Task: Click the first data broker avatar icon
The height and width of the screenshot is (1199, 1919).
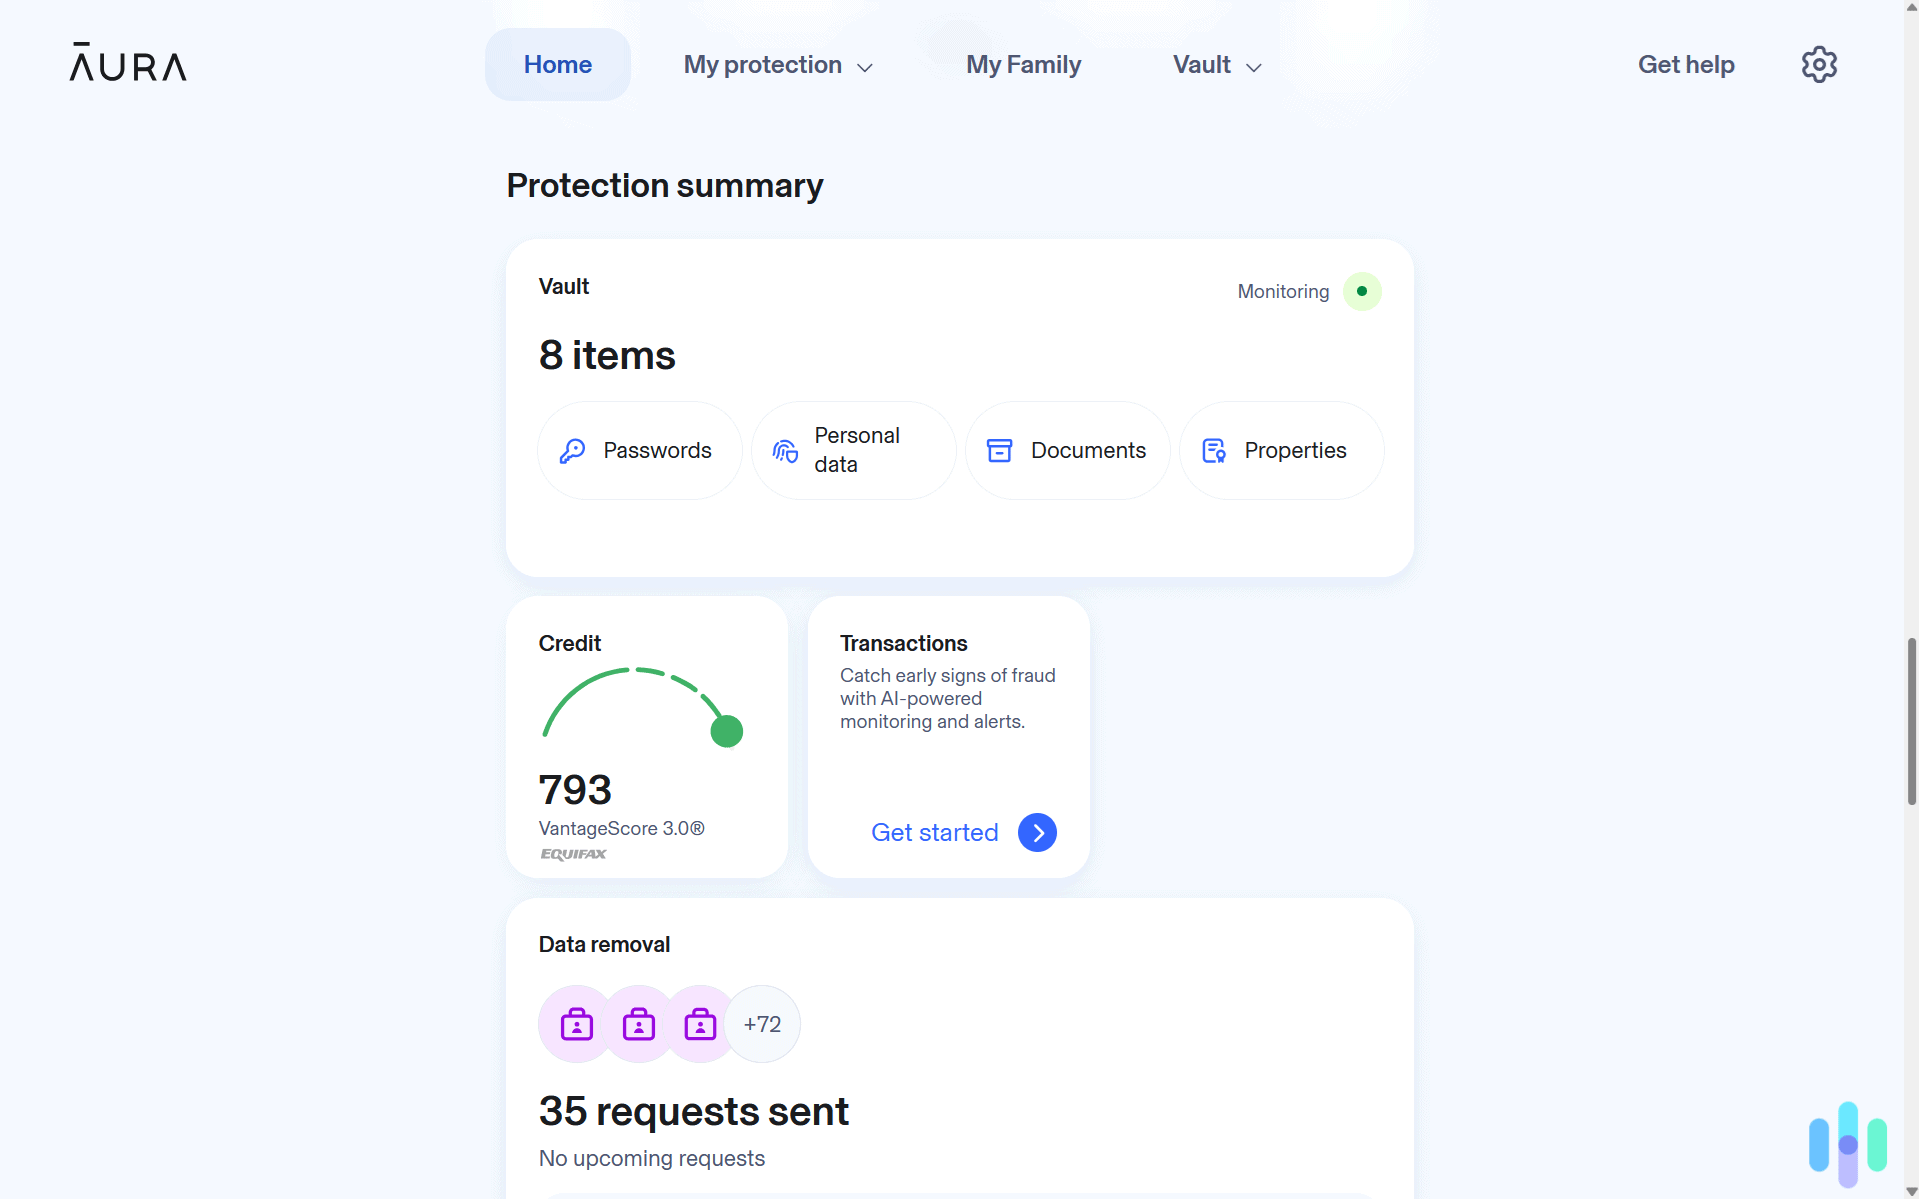Action: click(x=576, y=1023)
